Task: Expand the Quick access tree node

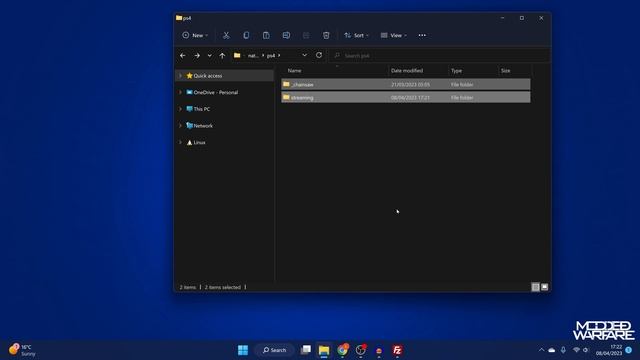Action: 180,76
